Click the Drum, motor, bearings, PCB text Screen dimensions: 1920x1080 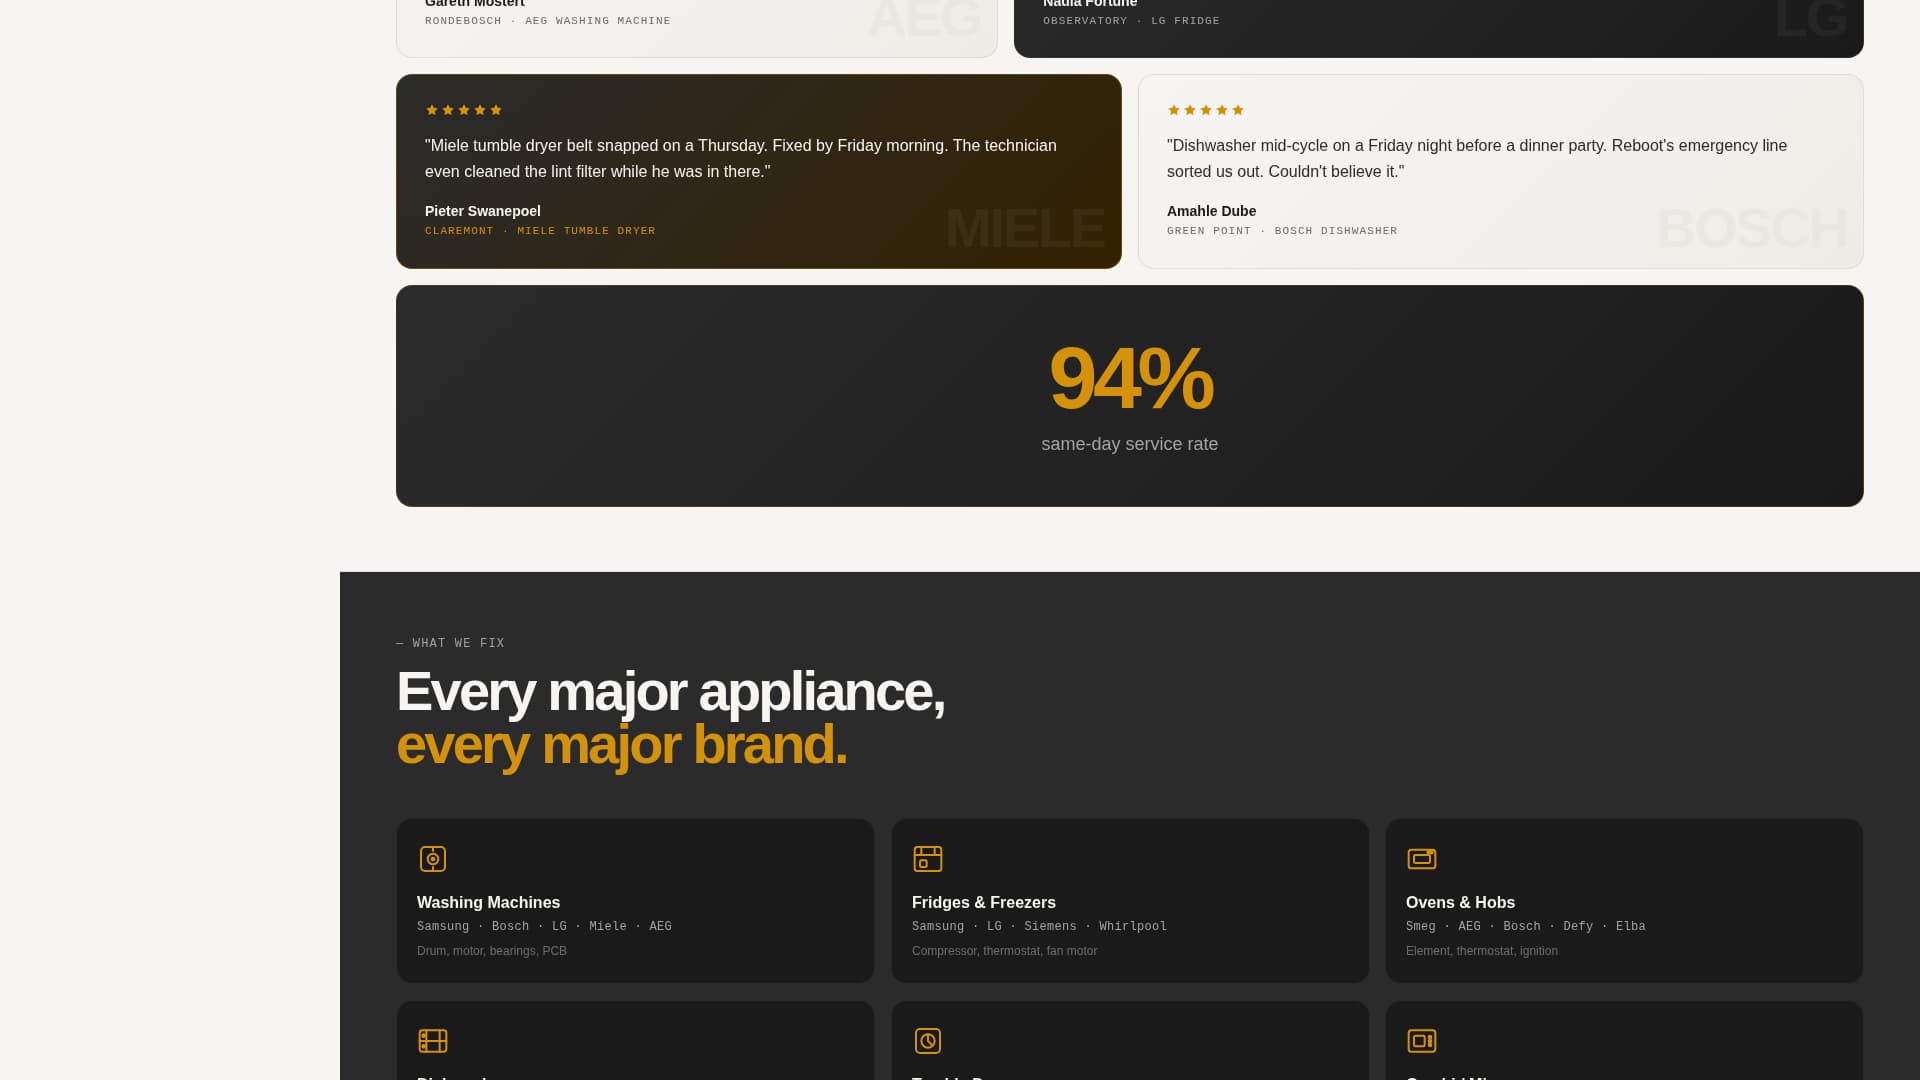[x=492, y=951]
